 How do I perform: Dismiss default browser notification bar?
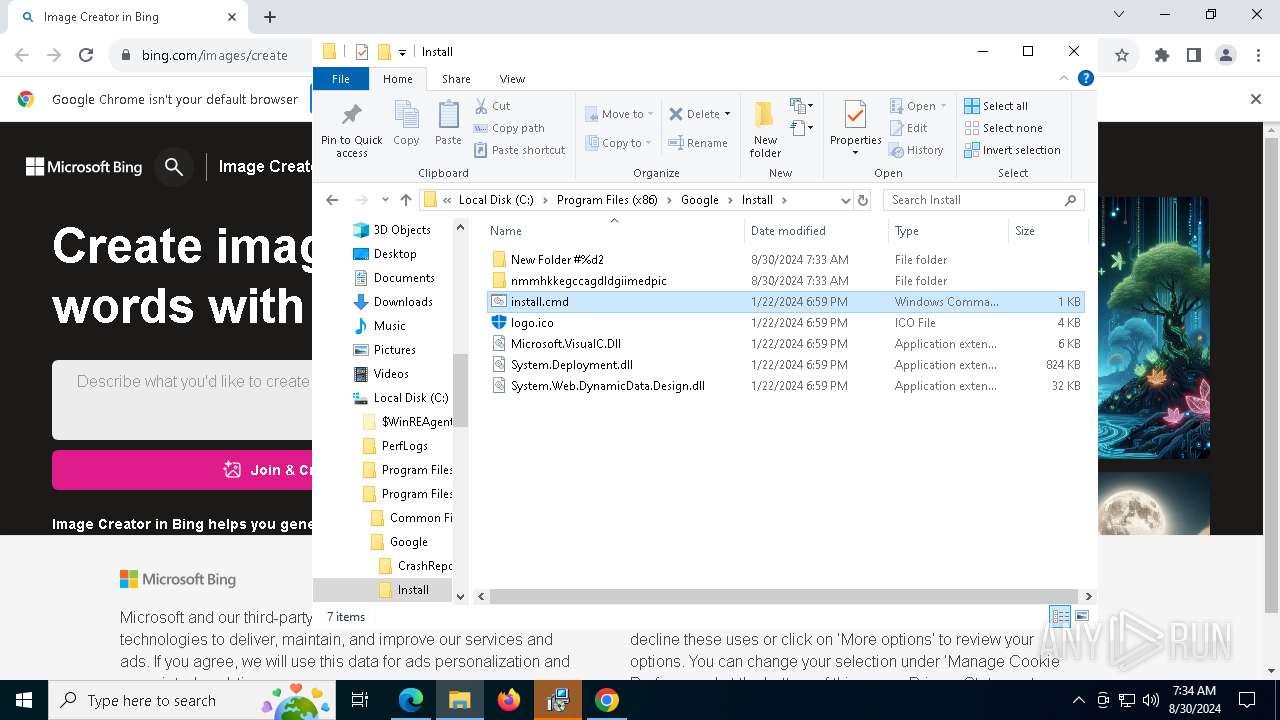click(x=1256, y=99)
